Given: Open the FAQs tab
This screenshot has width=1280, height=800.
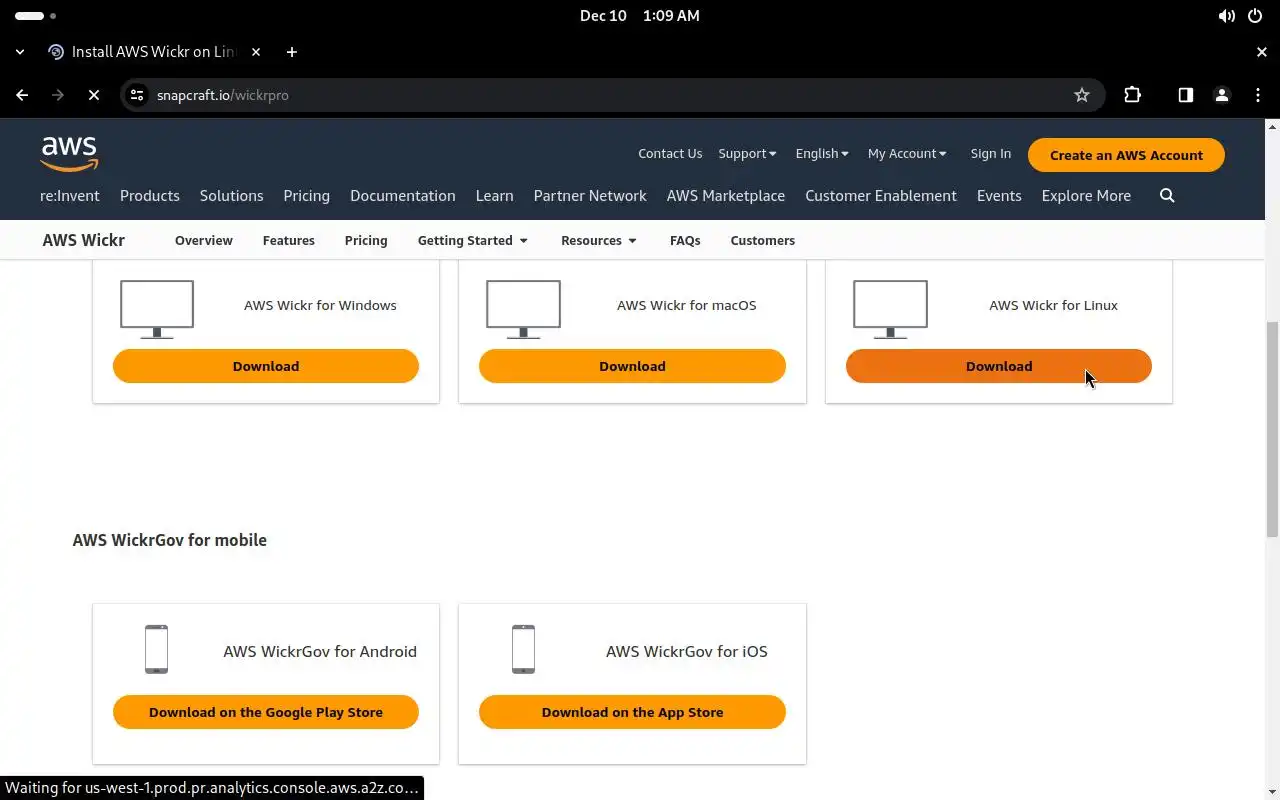Looking at the screenshot, I should tap(685, 240).
